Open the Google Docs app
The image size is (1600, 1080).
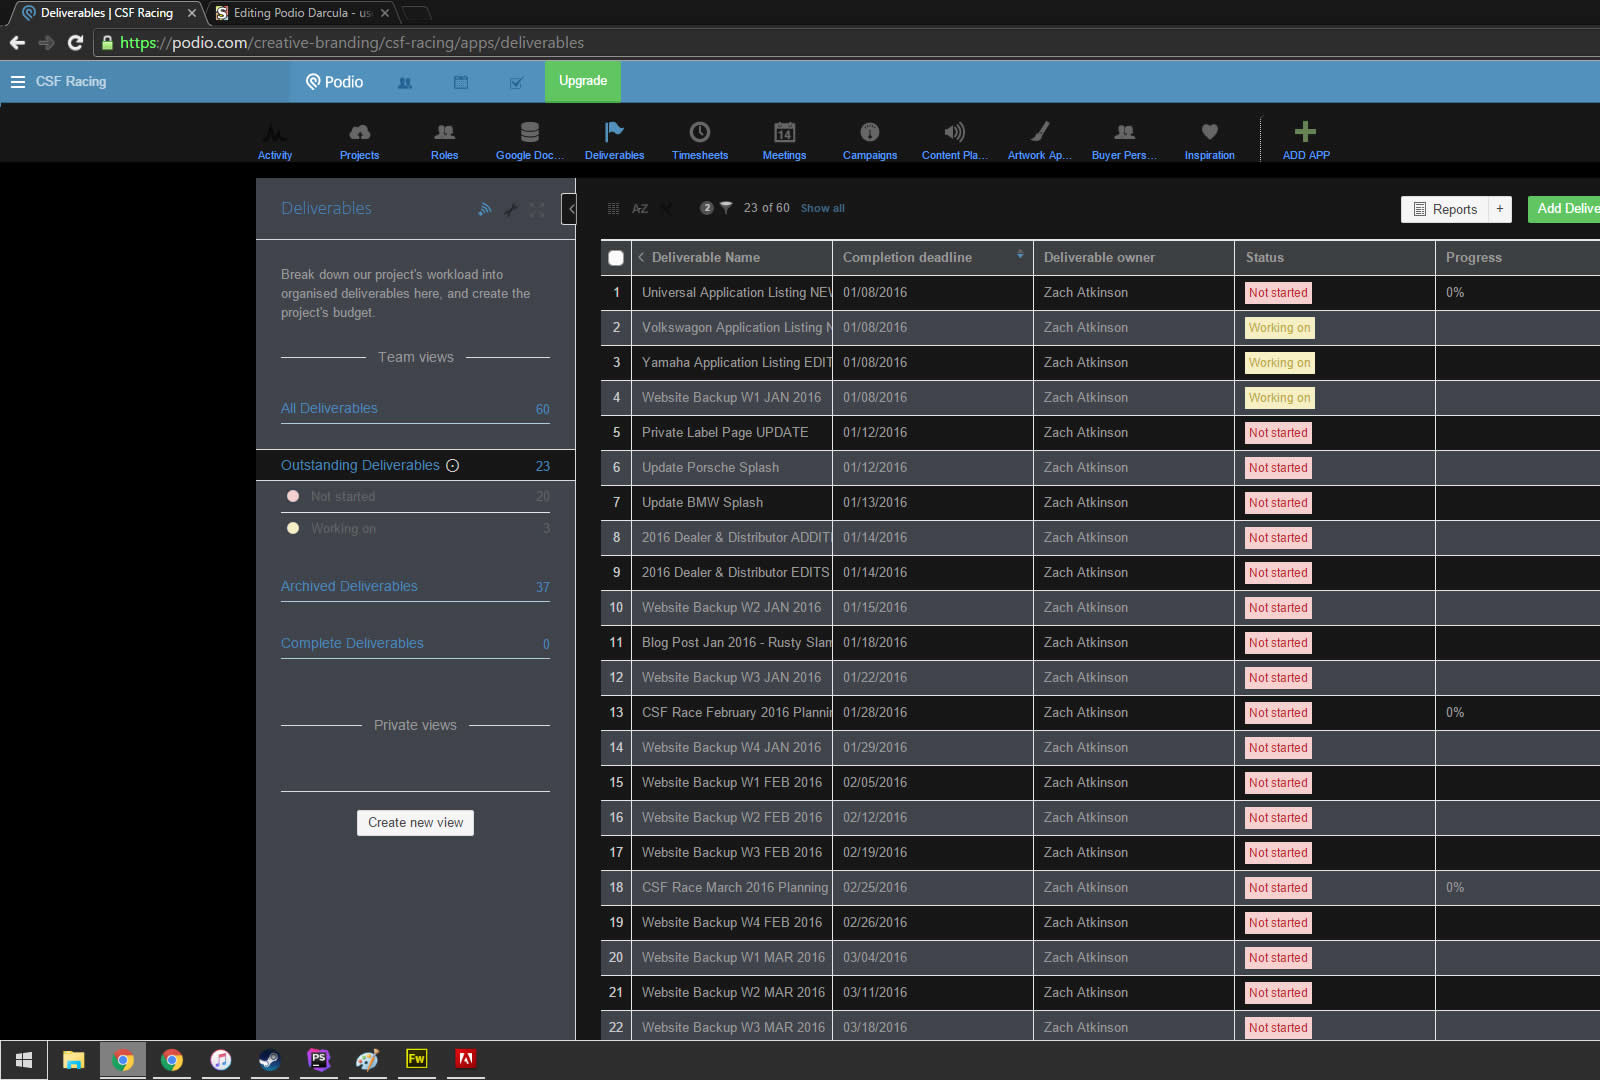tap(530, 140)
